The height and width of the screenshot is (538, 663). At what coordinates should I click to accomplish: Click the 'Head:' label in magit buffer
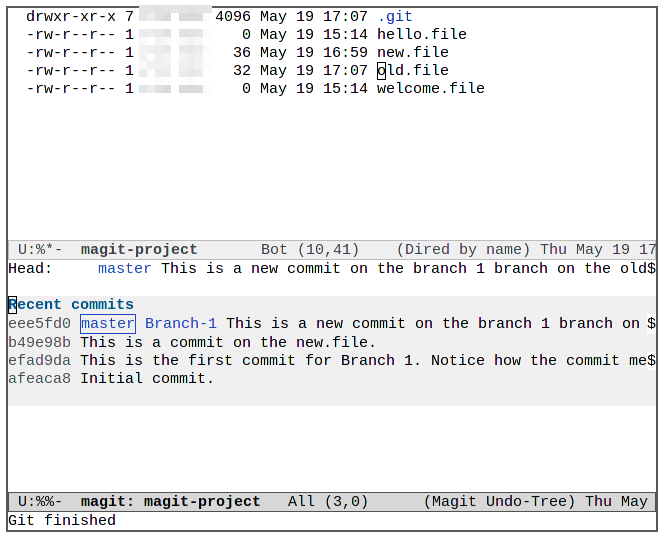30,269
